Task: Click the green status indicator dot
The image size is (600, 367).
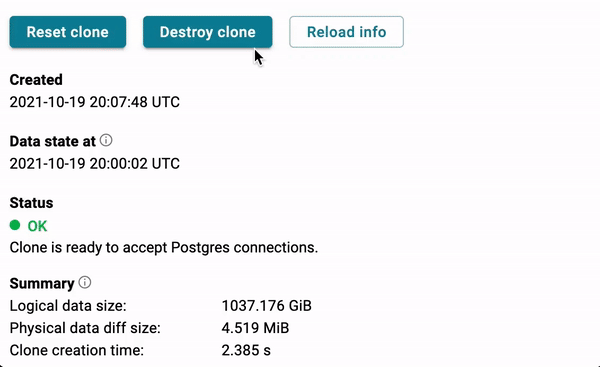Action: 15,225
